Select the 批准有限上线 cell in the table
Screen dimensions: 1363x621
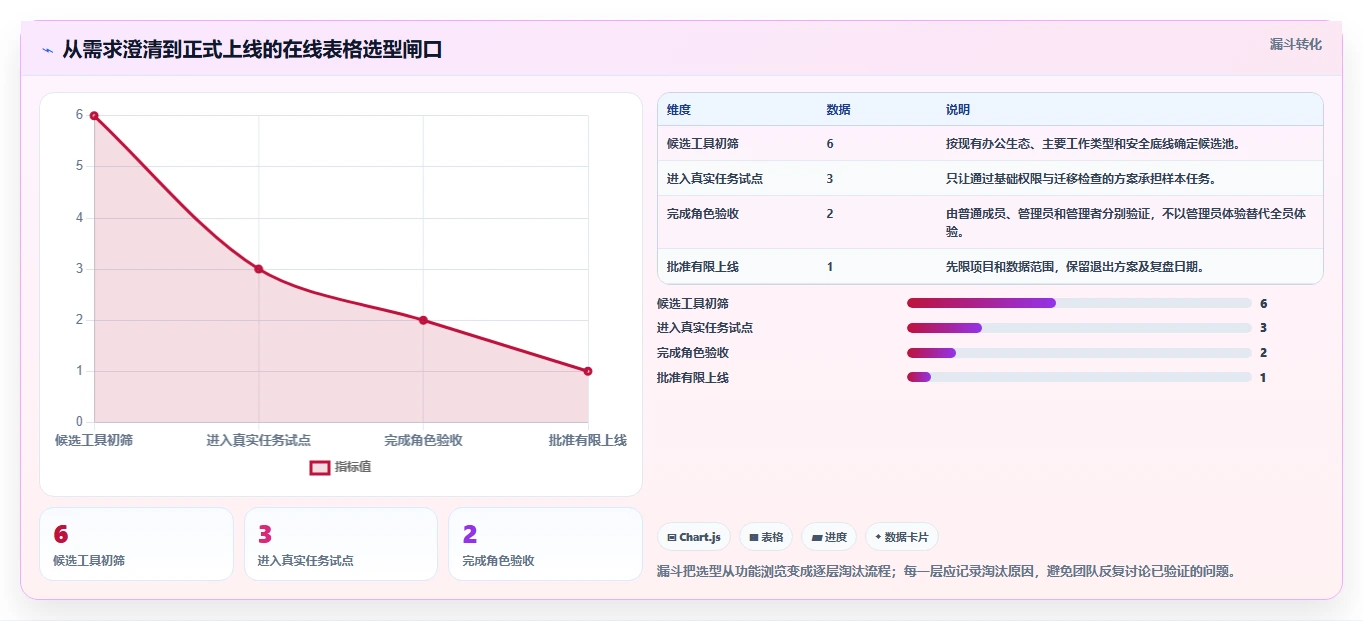coord(703,267)
